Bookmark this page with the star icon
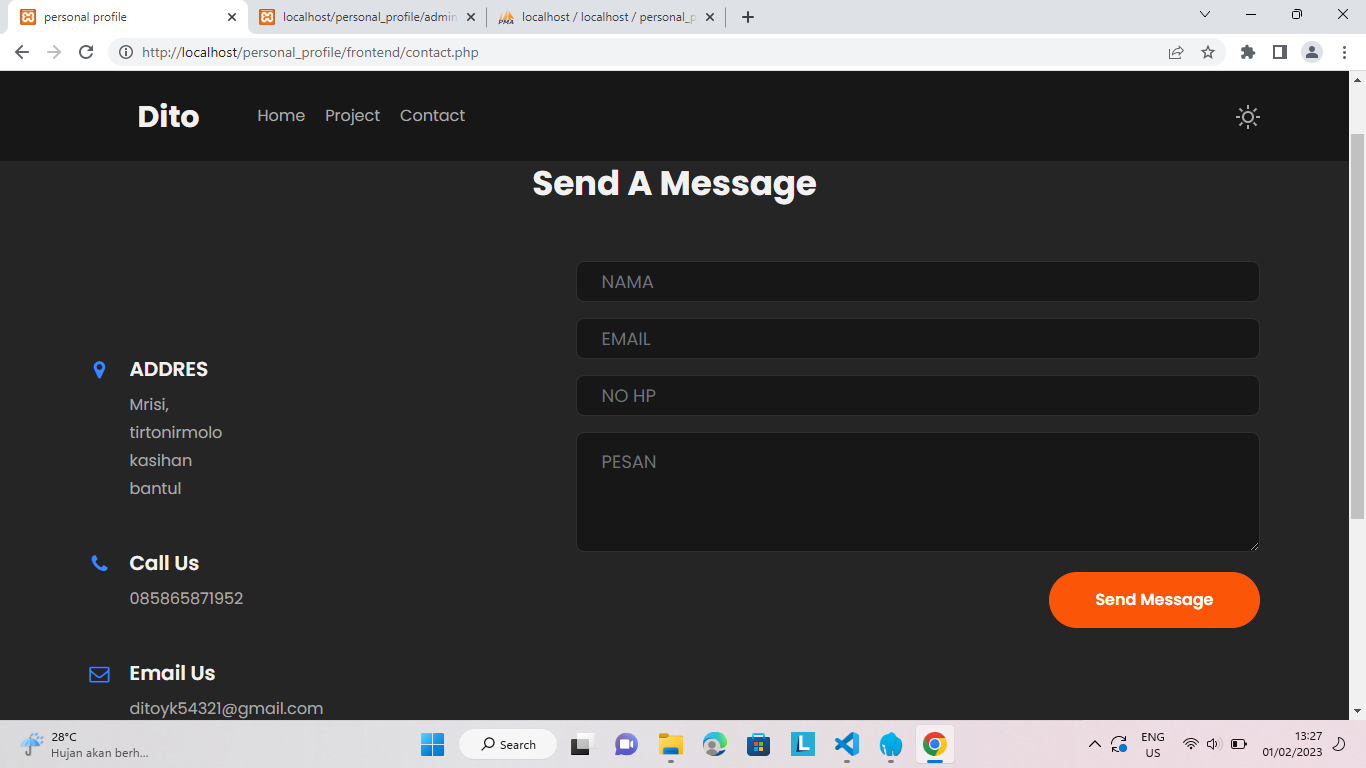 tap(1208, 52)
